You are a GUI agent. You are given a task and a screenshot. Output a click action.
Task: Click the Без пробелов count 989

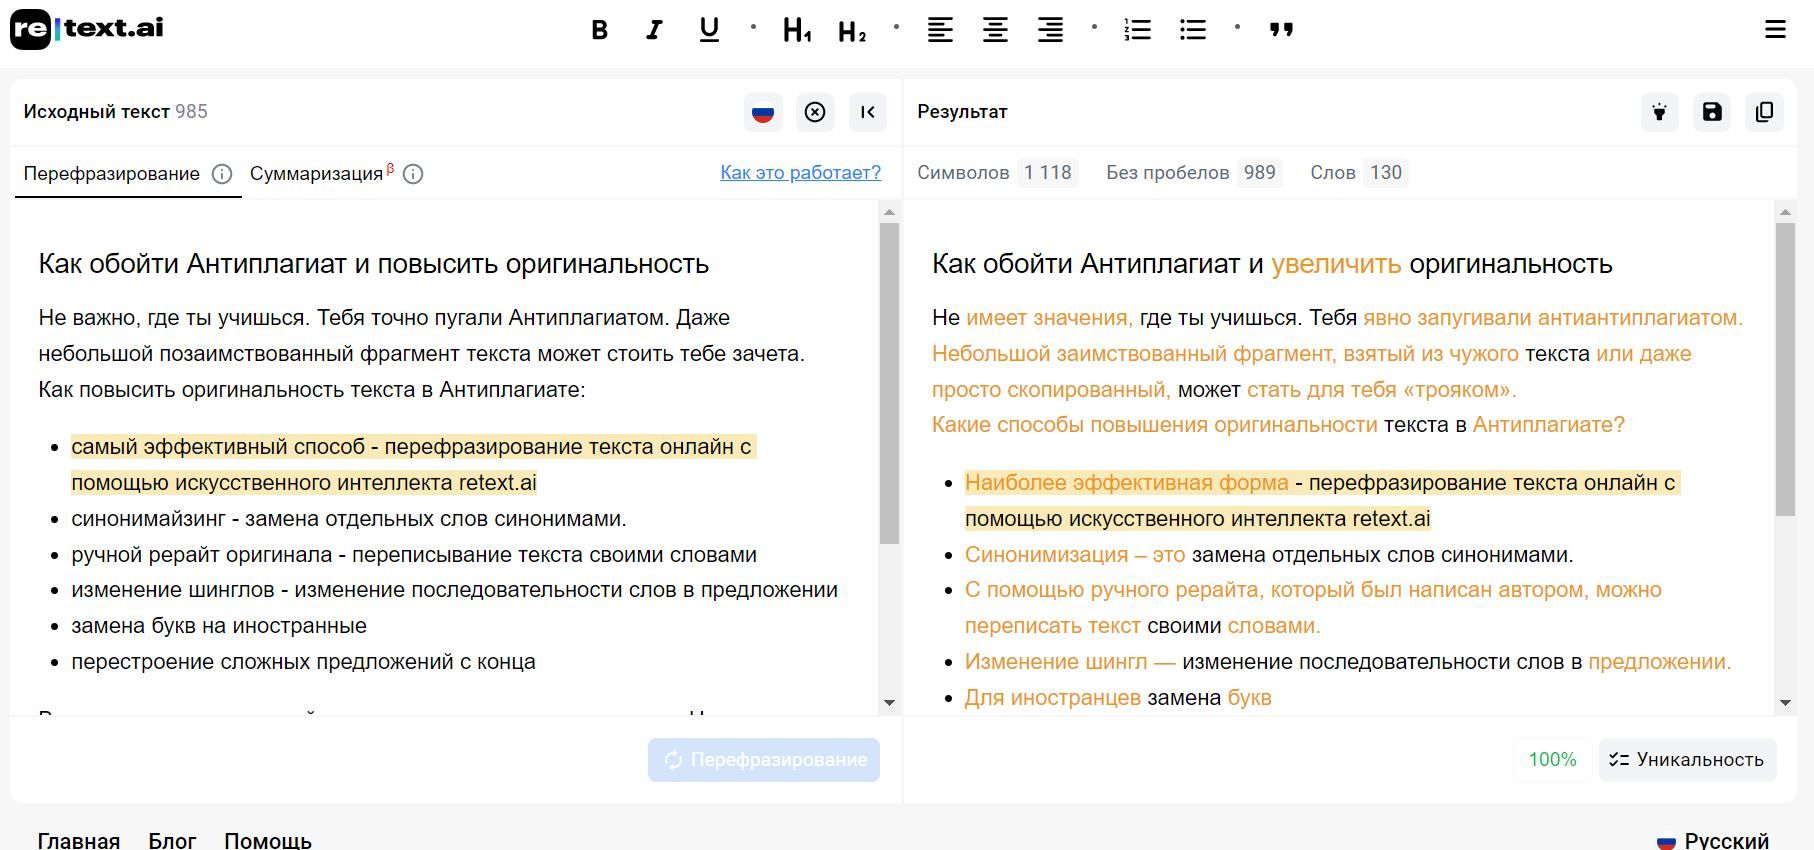[x=1259, y=173]
